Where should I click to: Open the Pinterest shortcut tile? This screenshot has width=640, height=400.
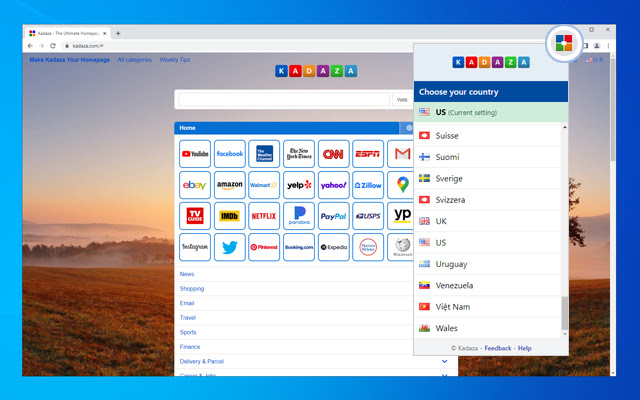pyautogui.click(x=264, y=247)
